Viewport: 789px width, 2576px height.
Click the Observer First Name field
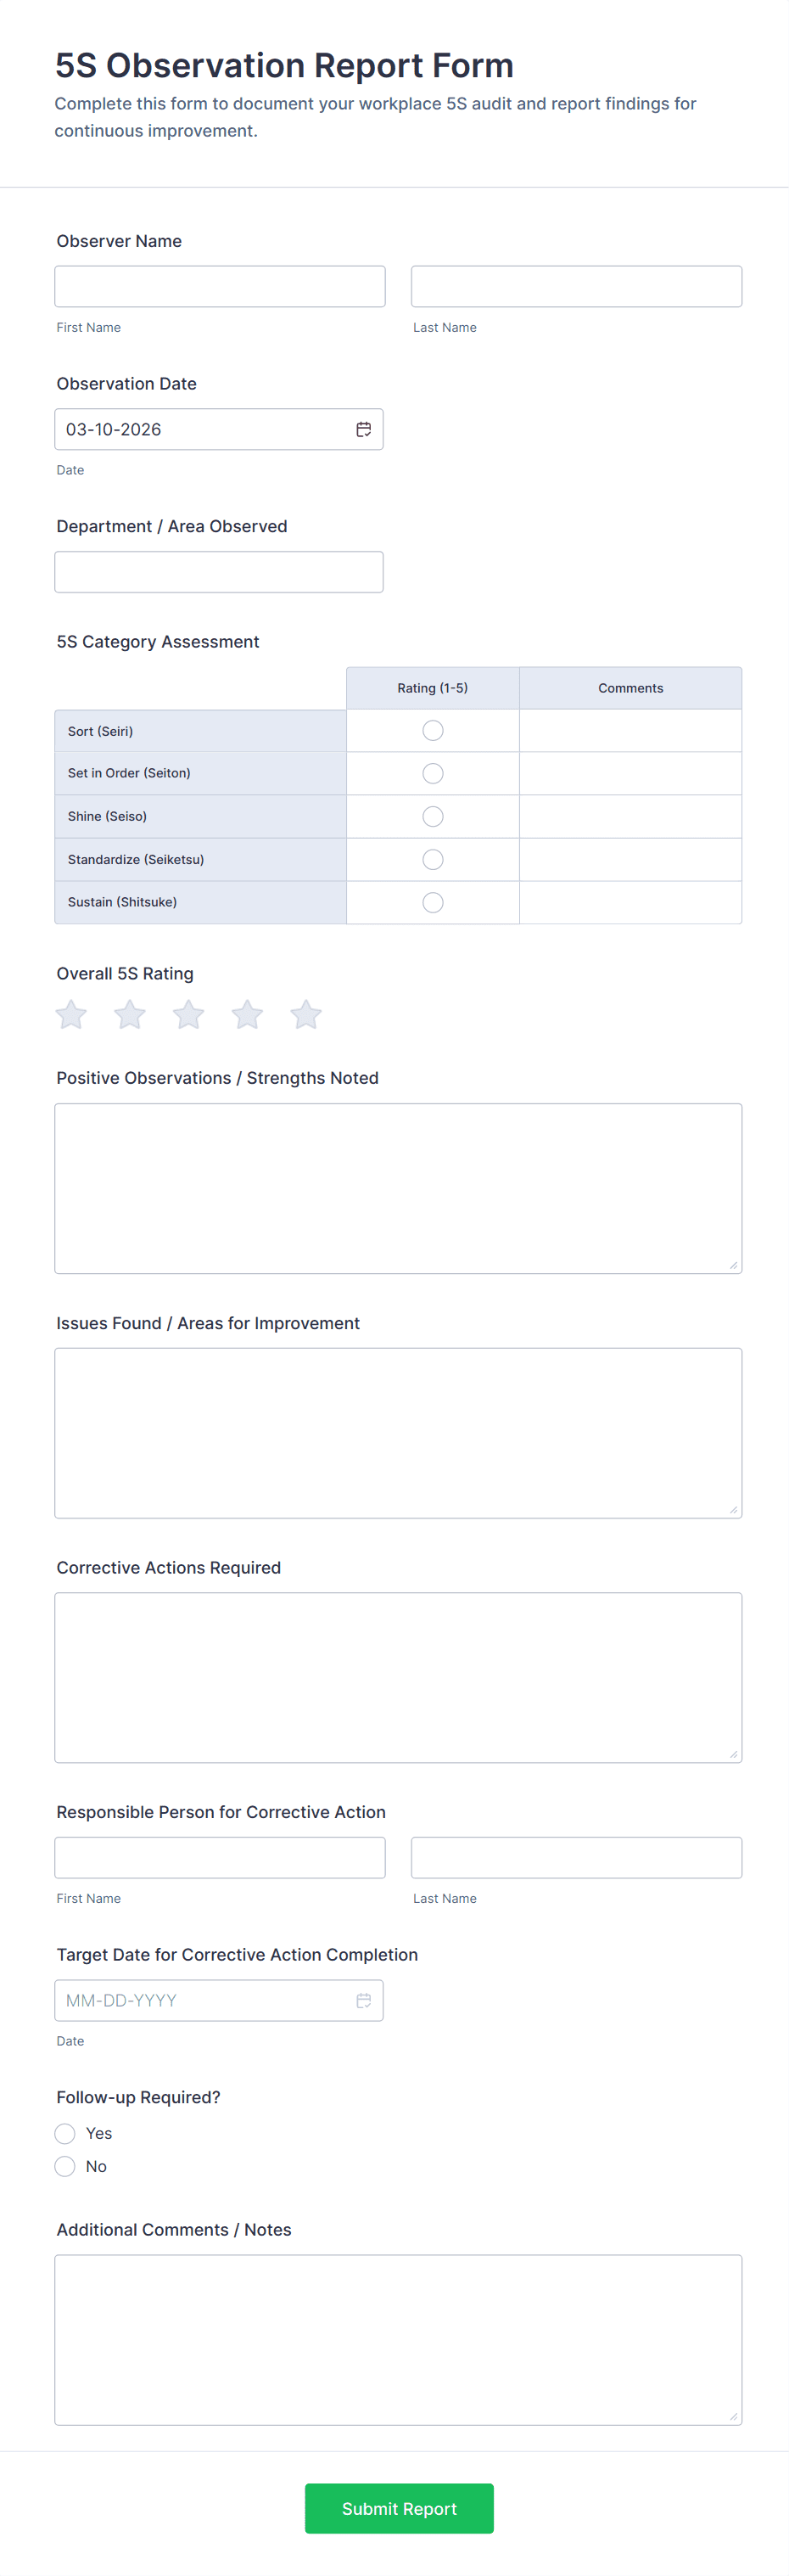coord(220,287)
